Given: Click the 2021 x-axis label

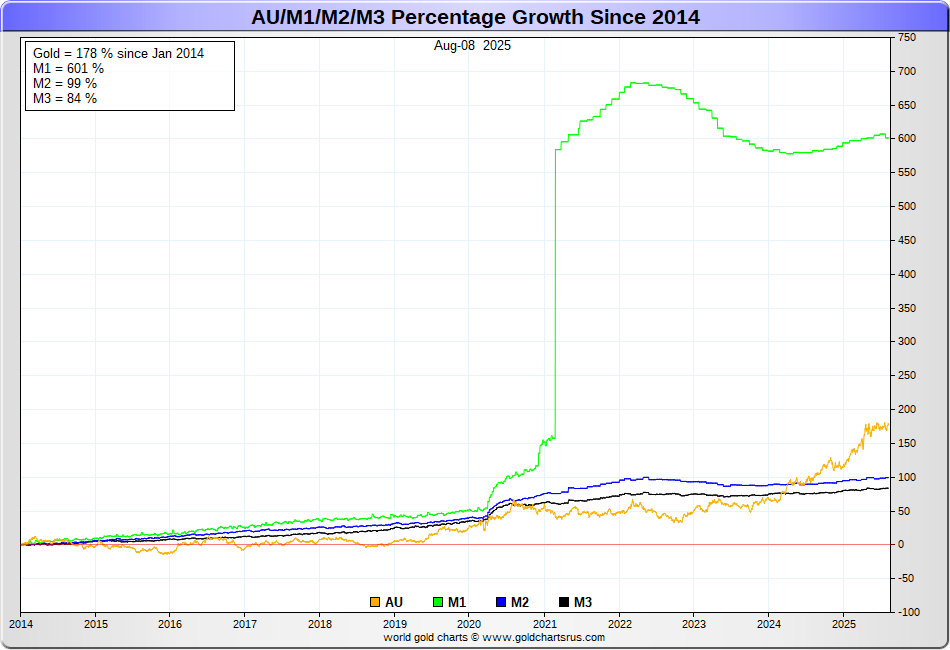Looking at the screenshot, I should (x=544, y=624).
